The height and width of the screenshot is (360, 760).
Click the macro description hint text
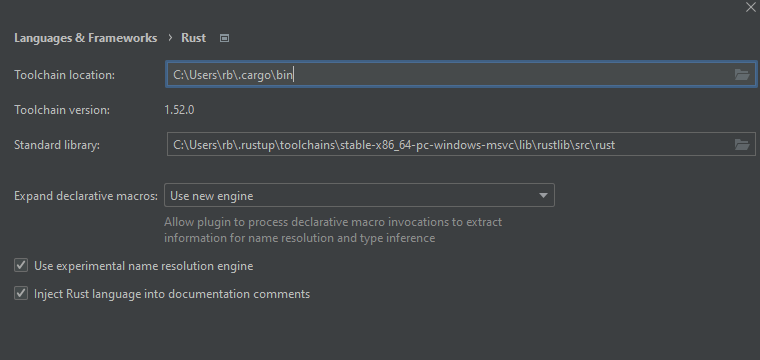point(333,230)
